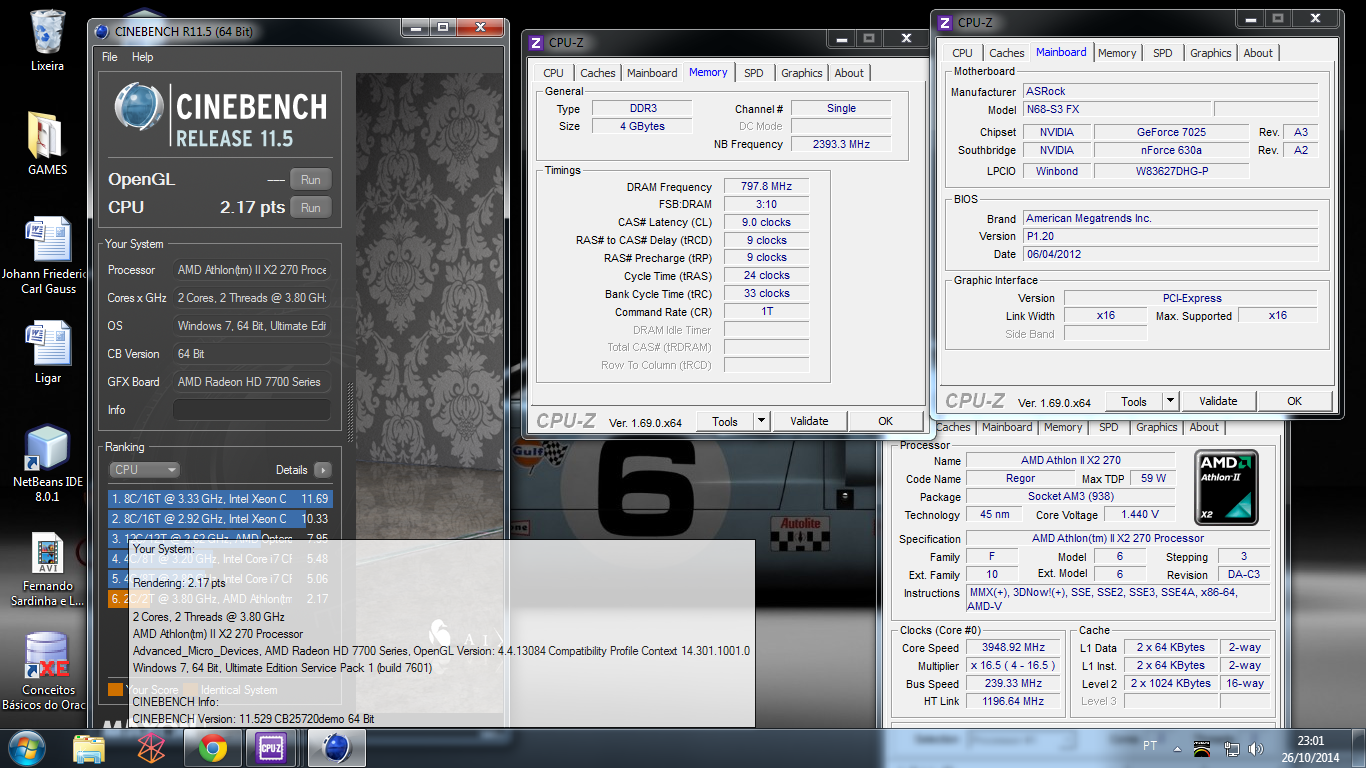1366x768 pixels.
Task: Click the DRAM Frequency value 797.8 MHz
Action: 766,187
